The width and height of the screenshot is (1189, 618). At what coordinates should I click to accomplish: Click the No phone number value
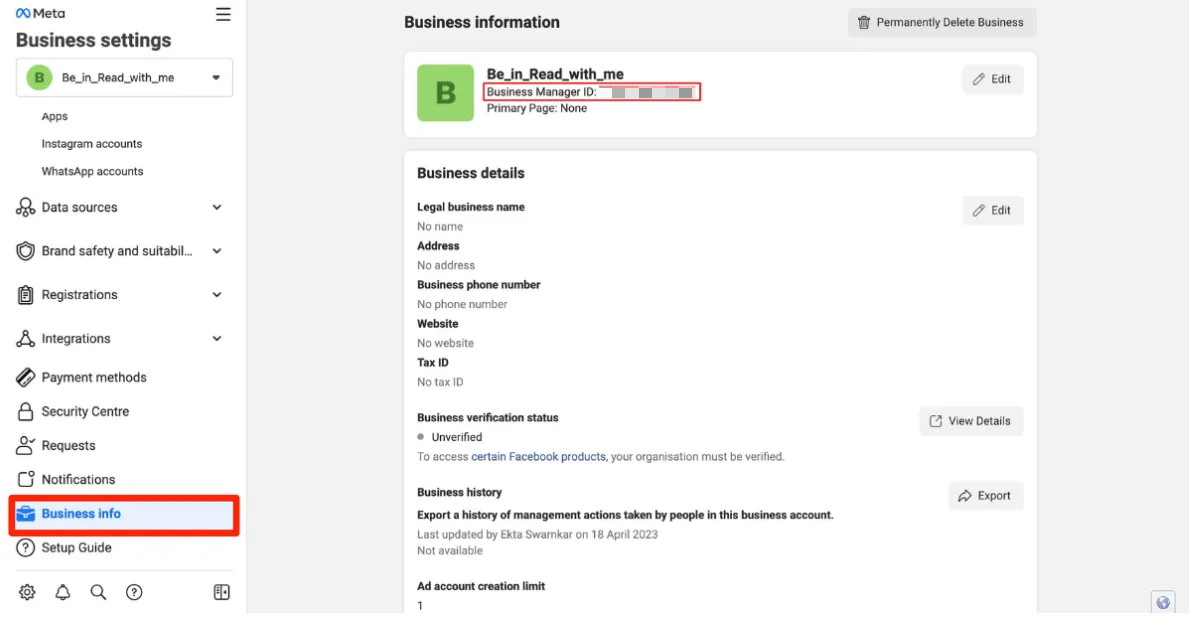point(462,304)
